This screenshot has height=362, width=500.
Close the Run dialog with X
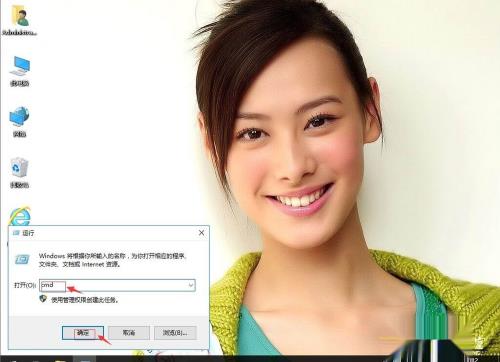[x=201, y=233]
